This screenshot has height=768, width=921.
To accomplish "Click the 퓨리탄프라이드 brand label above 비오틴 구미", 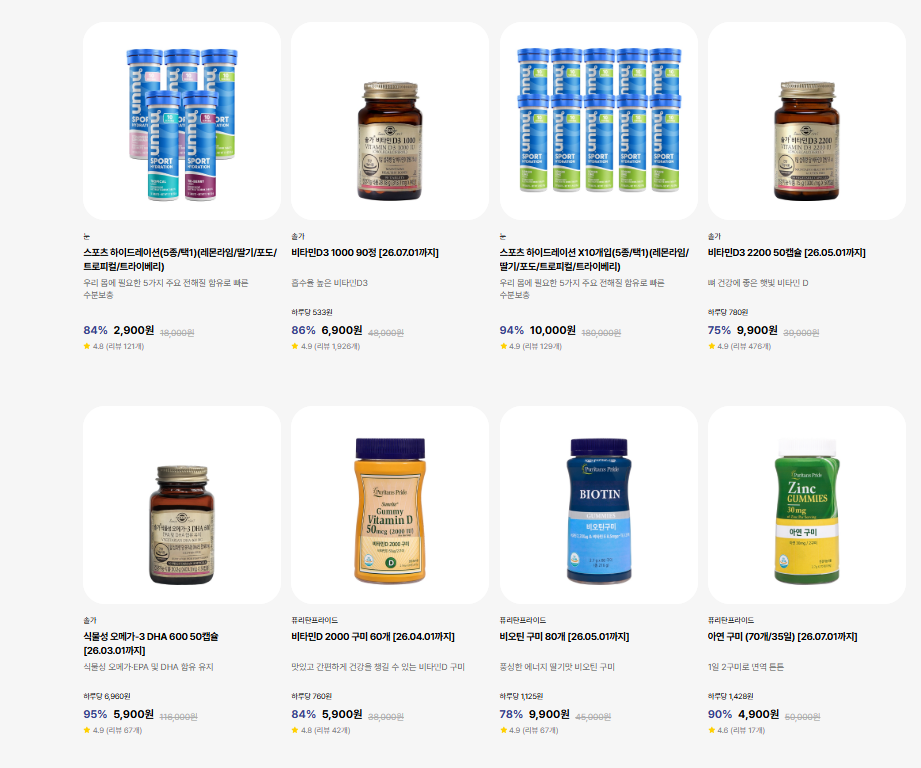I will pos(523,620).
